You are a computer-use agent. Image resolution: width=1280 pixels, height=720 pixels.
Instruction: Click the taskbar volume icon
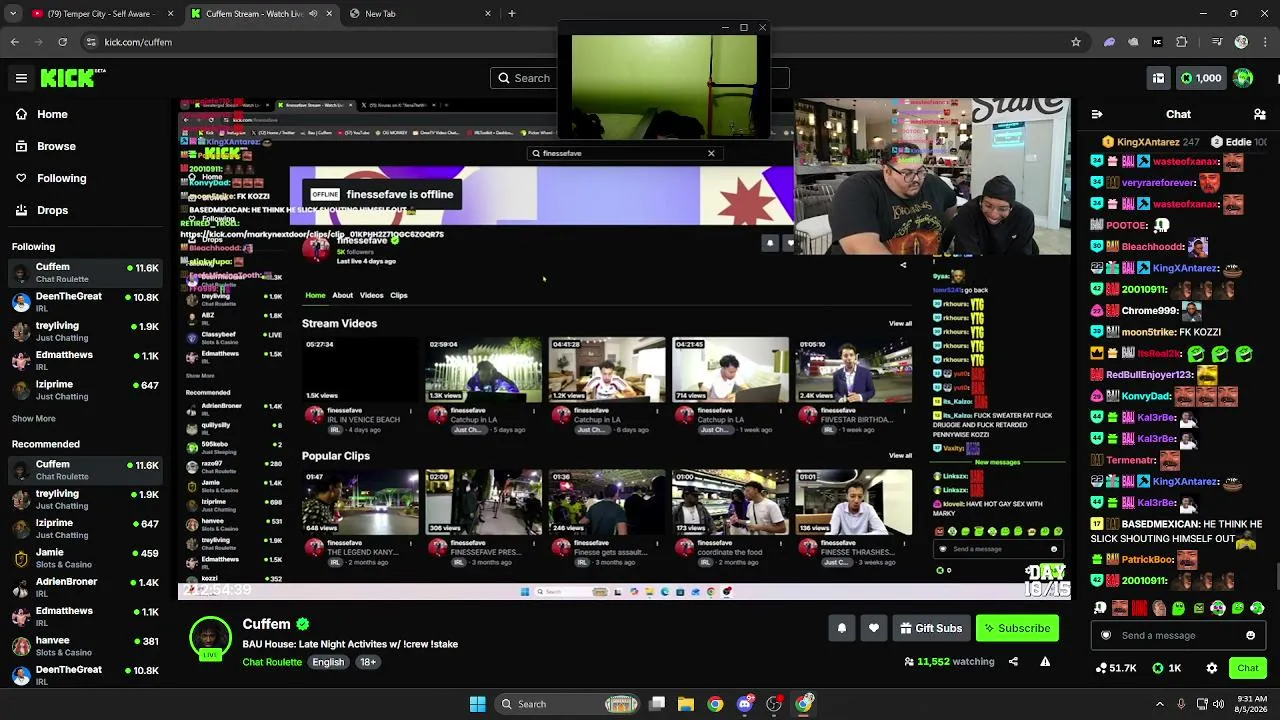(1218, 704)
